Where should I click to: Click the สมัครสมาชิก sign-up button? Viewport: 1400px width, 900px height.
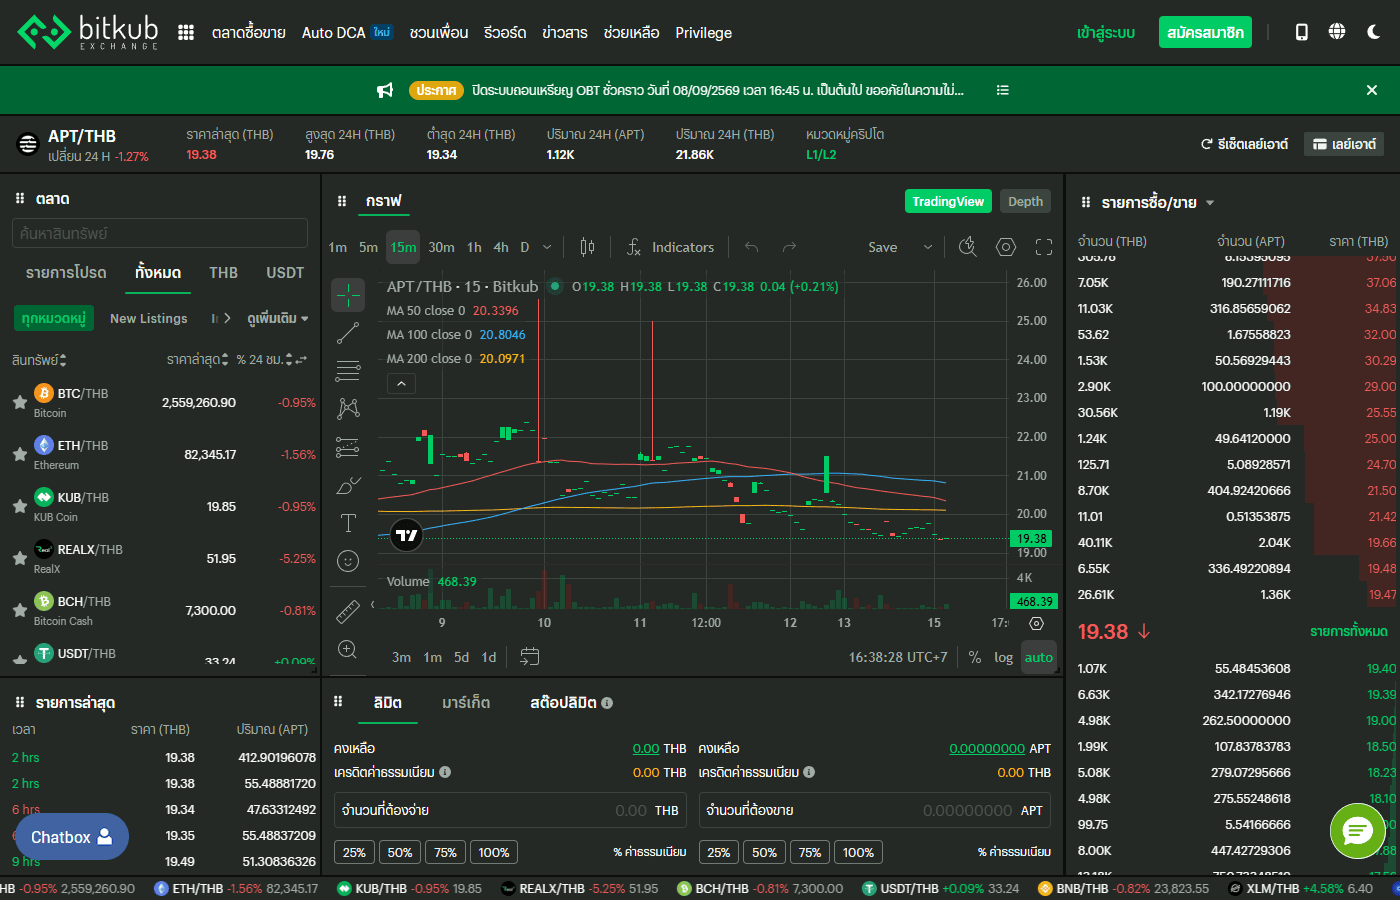[x=1205, y=33]
